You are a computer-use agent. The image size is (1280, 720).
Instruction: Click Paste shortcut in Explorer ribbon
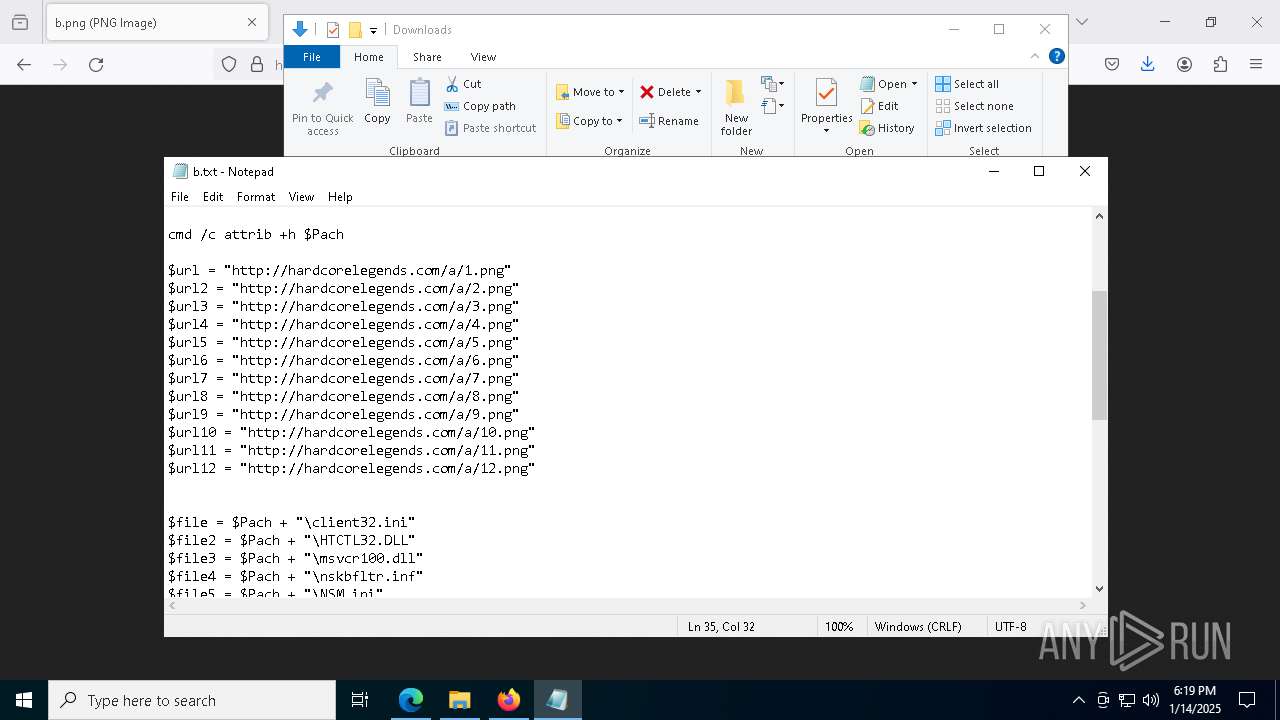click(x=490, y=128)
